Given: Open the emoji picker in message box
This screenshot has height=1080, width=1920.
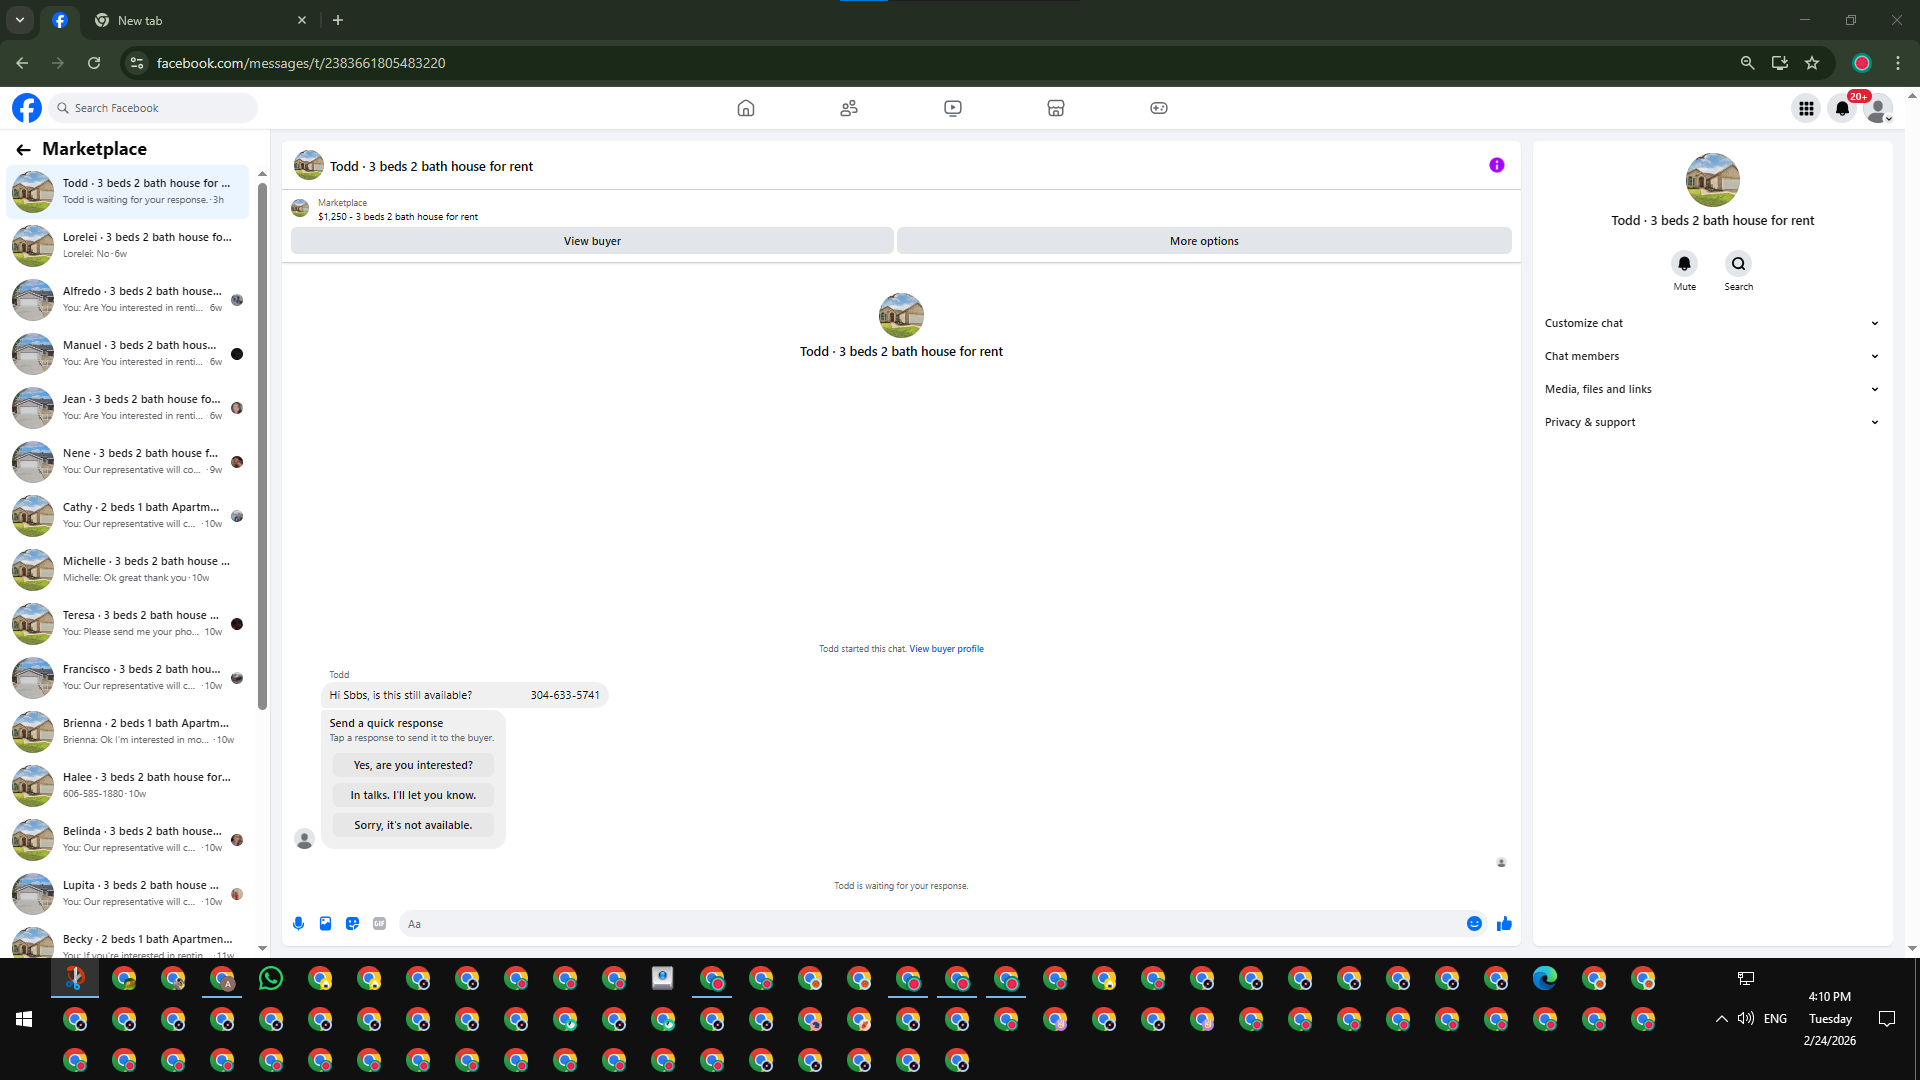Looking at the screenshot, I should click(x=1474, y=924).
